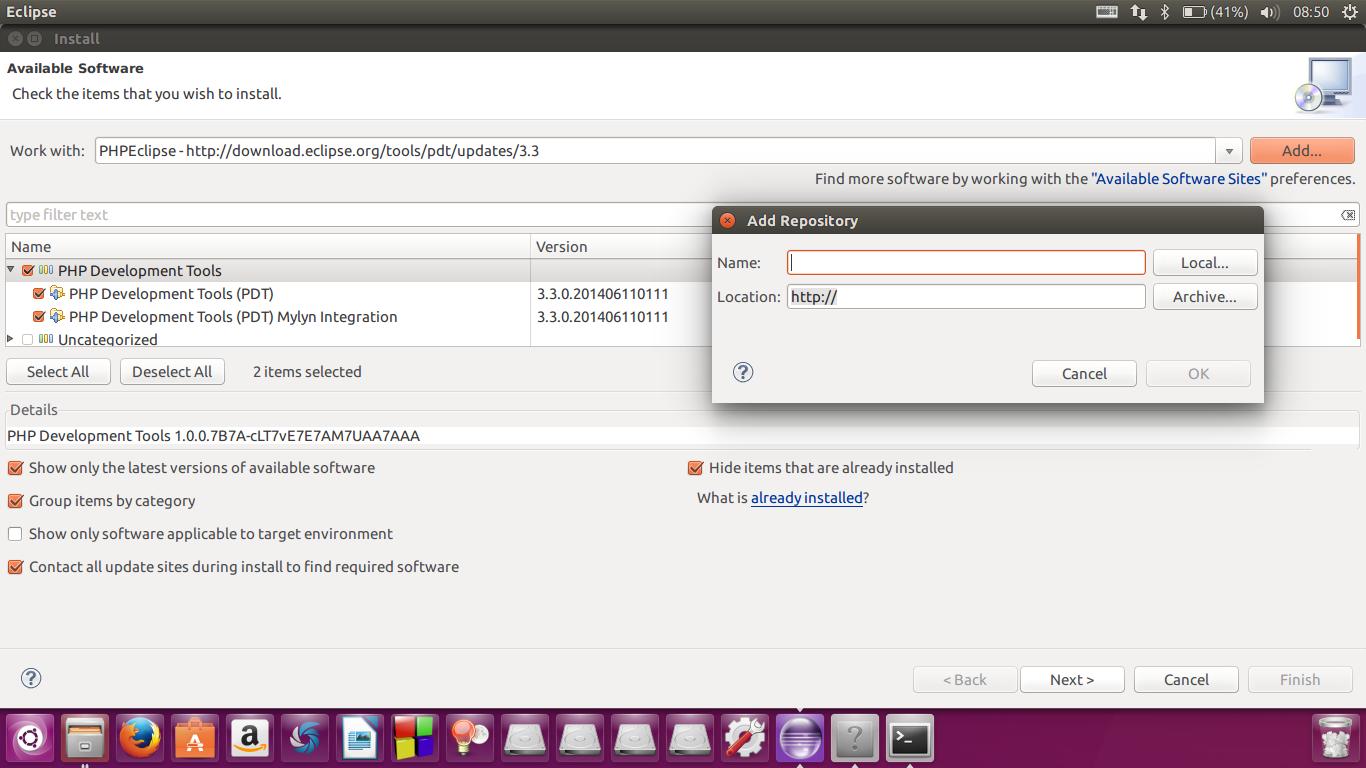Click Archive... button in Add Repository
1366x768 pixels.
point(1205,297)
